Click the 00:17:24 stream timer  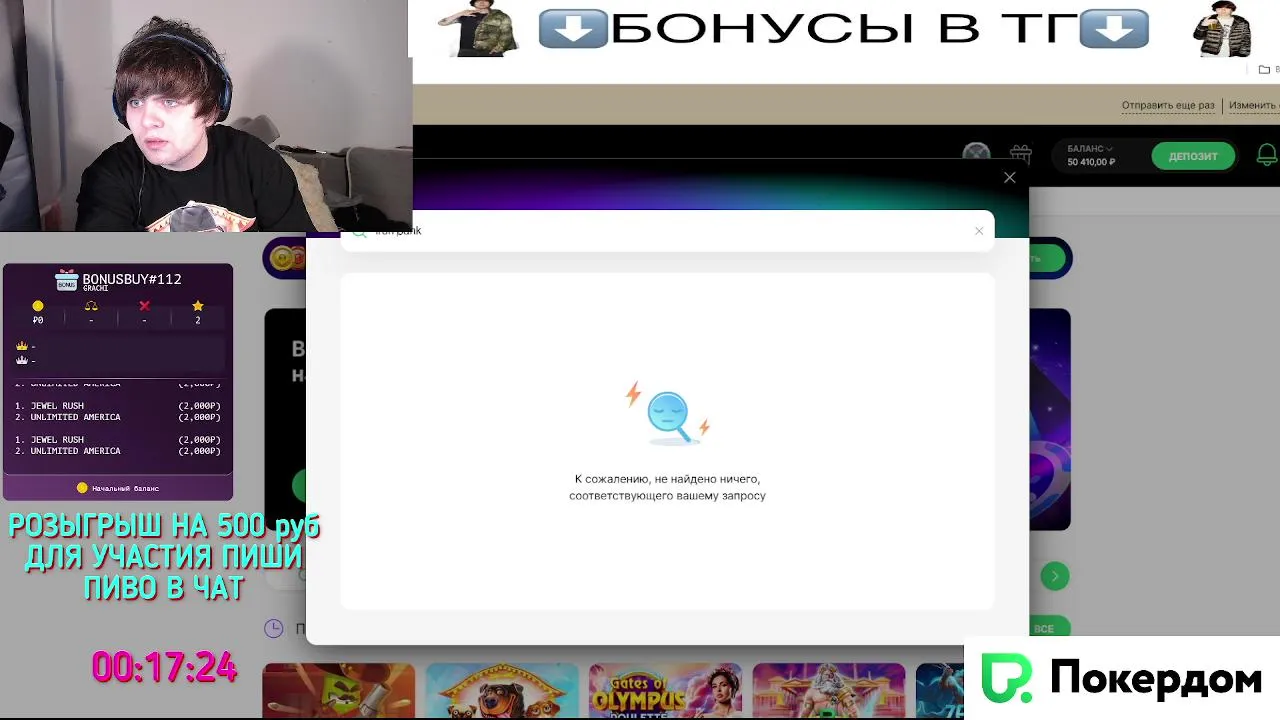pyautogui.click(x=164, y=667)
